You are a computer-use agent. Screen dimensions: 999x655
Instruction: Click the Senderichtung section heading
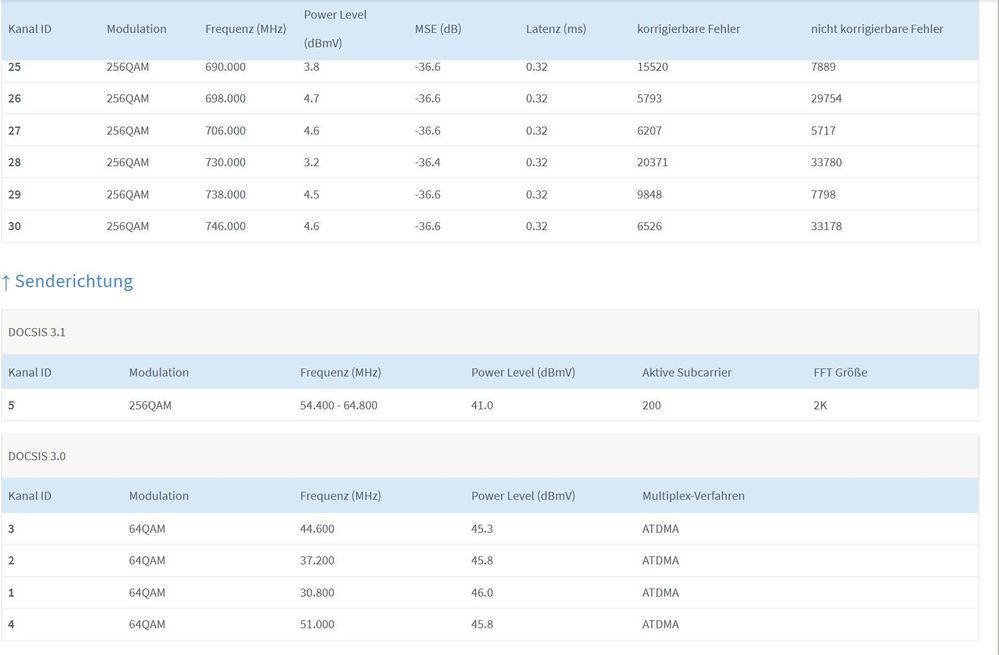(74, 281)
